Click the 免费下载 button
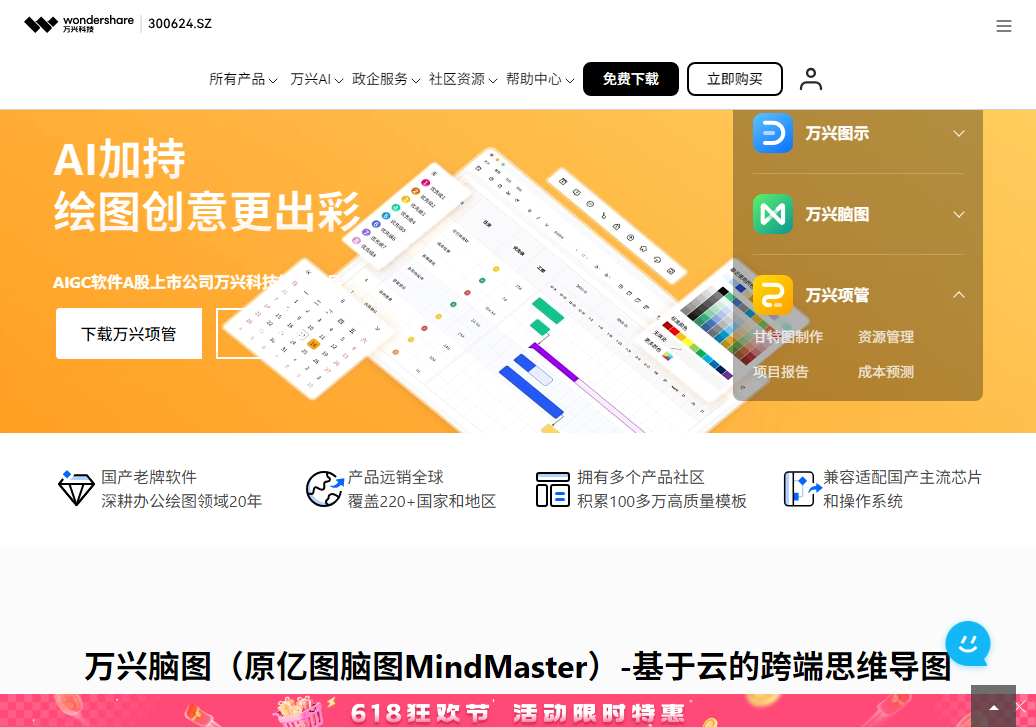1036x727 pixels. pyautogui.click(x=630, y=79)
